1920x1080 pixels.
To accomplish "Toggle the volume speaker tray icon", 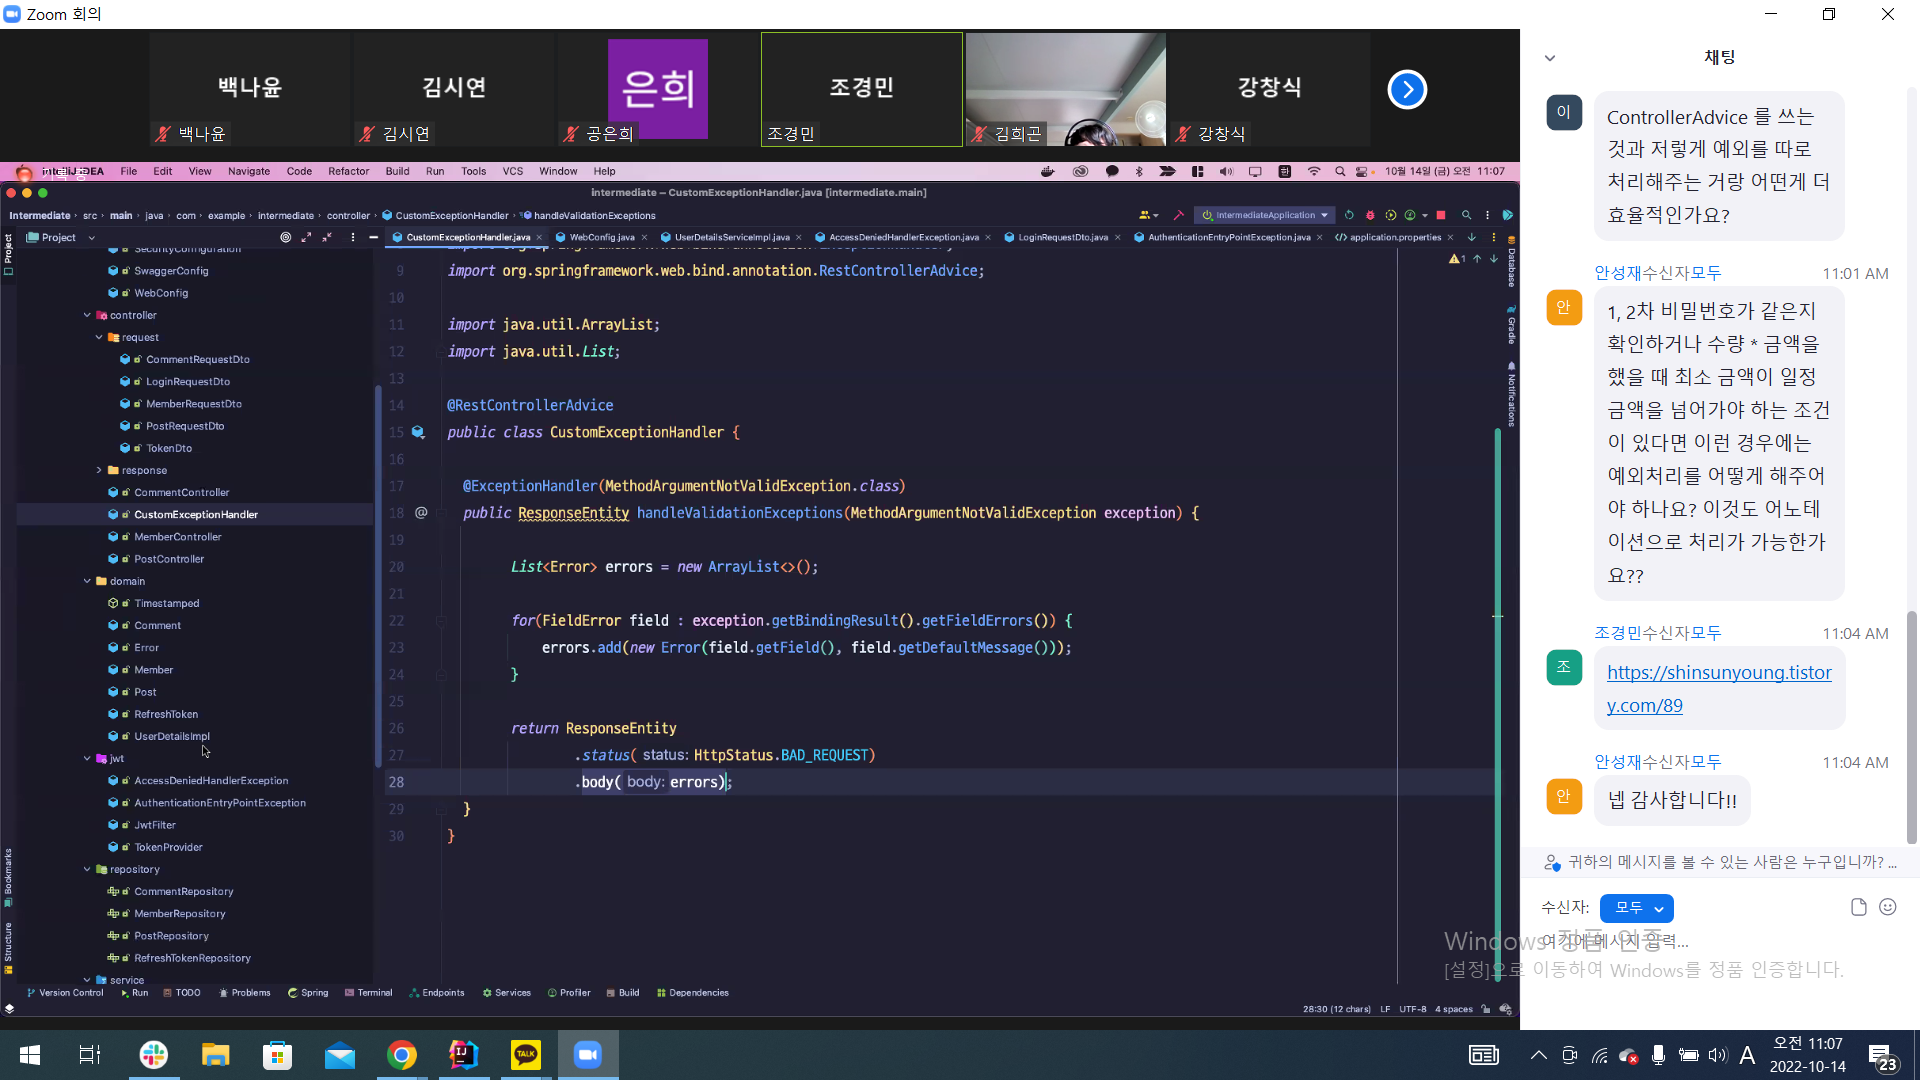I will (1718, 1055).
